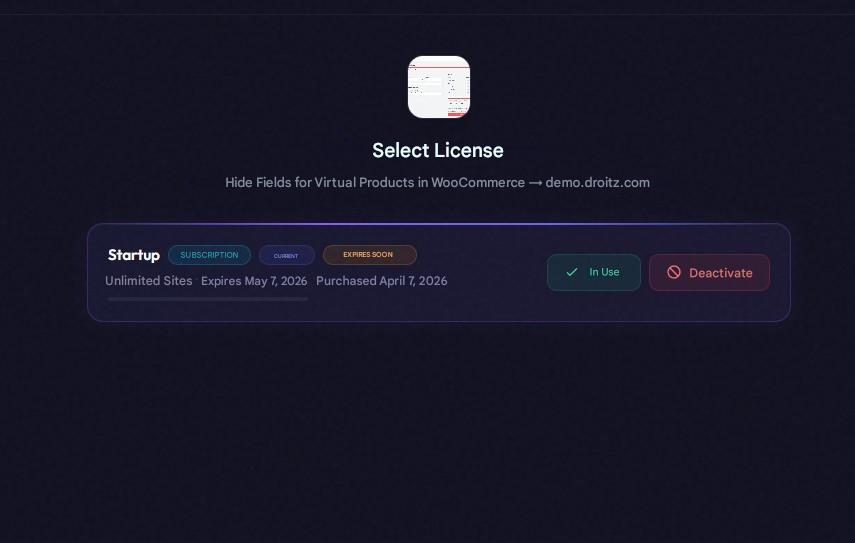Click the checkmark icon in In Use
The height and width of the screenshot is (543, 855).
[571, 272]
